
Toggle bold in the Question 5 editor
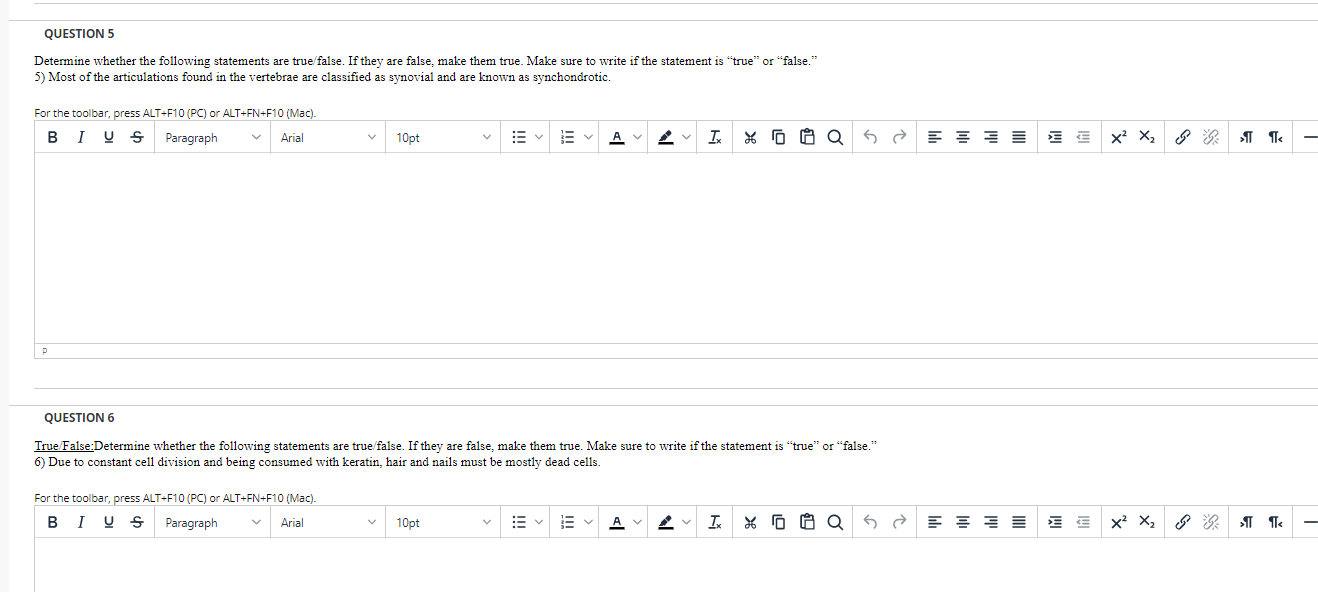(x=52, y=138)
